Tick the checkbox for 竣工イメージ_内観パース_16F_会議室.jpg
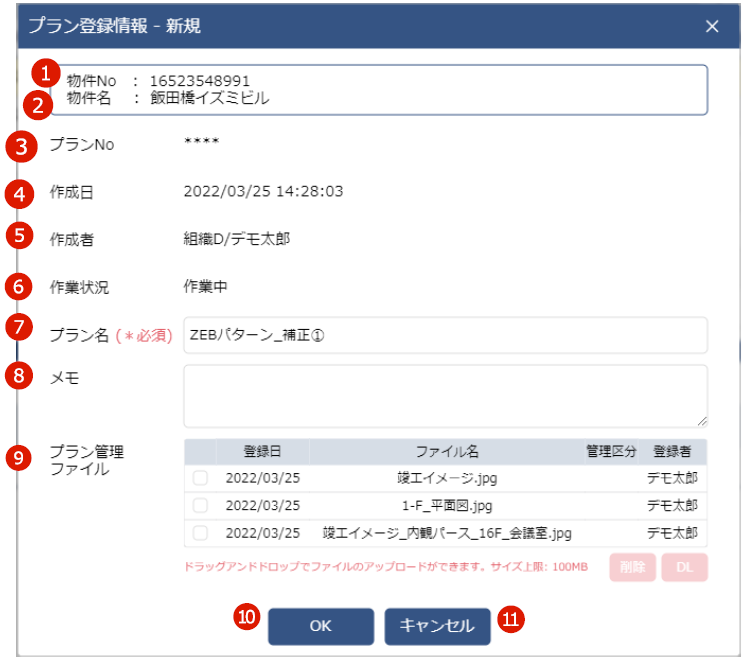Image resolution: width=746 pixels, height=660 pixels. point(200,533)
